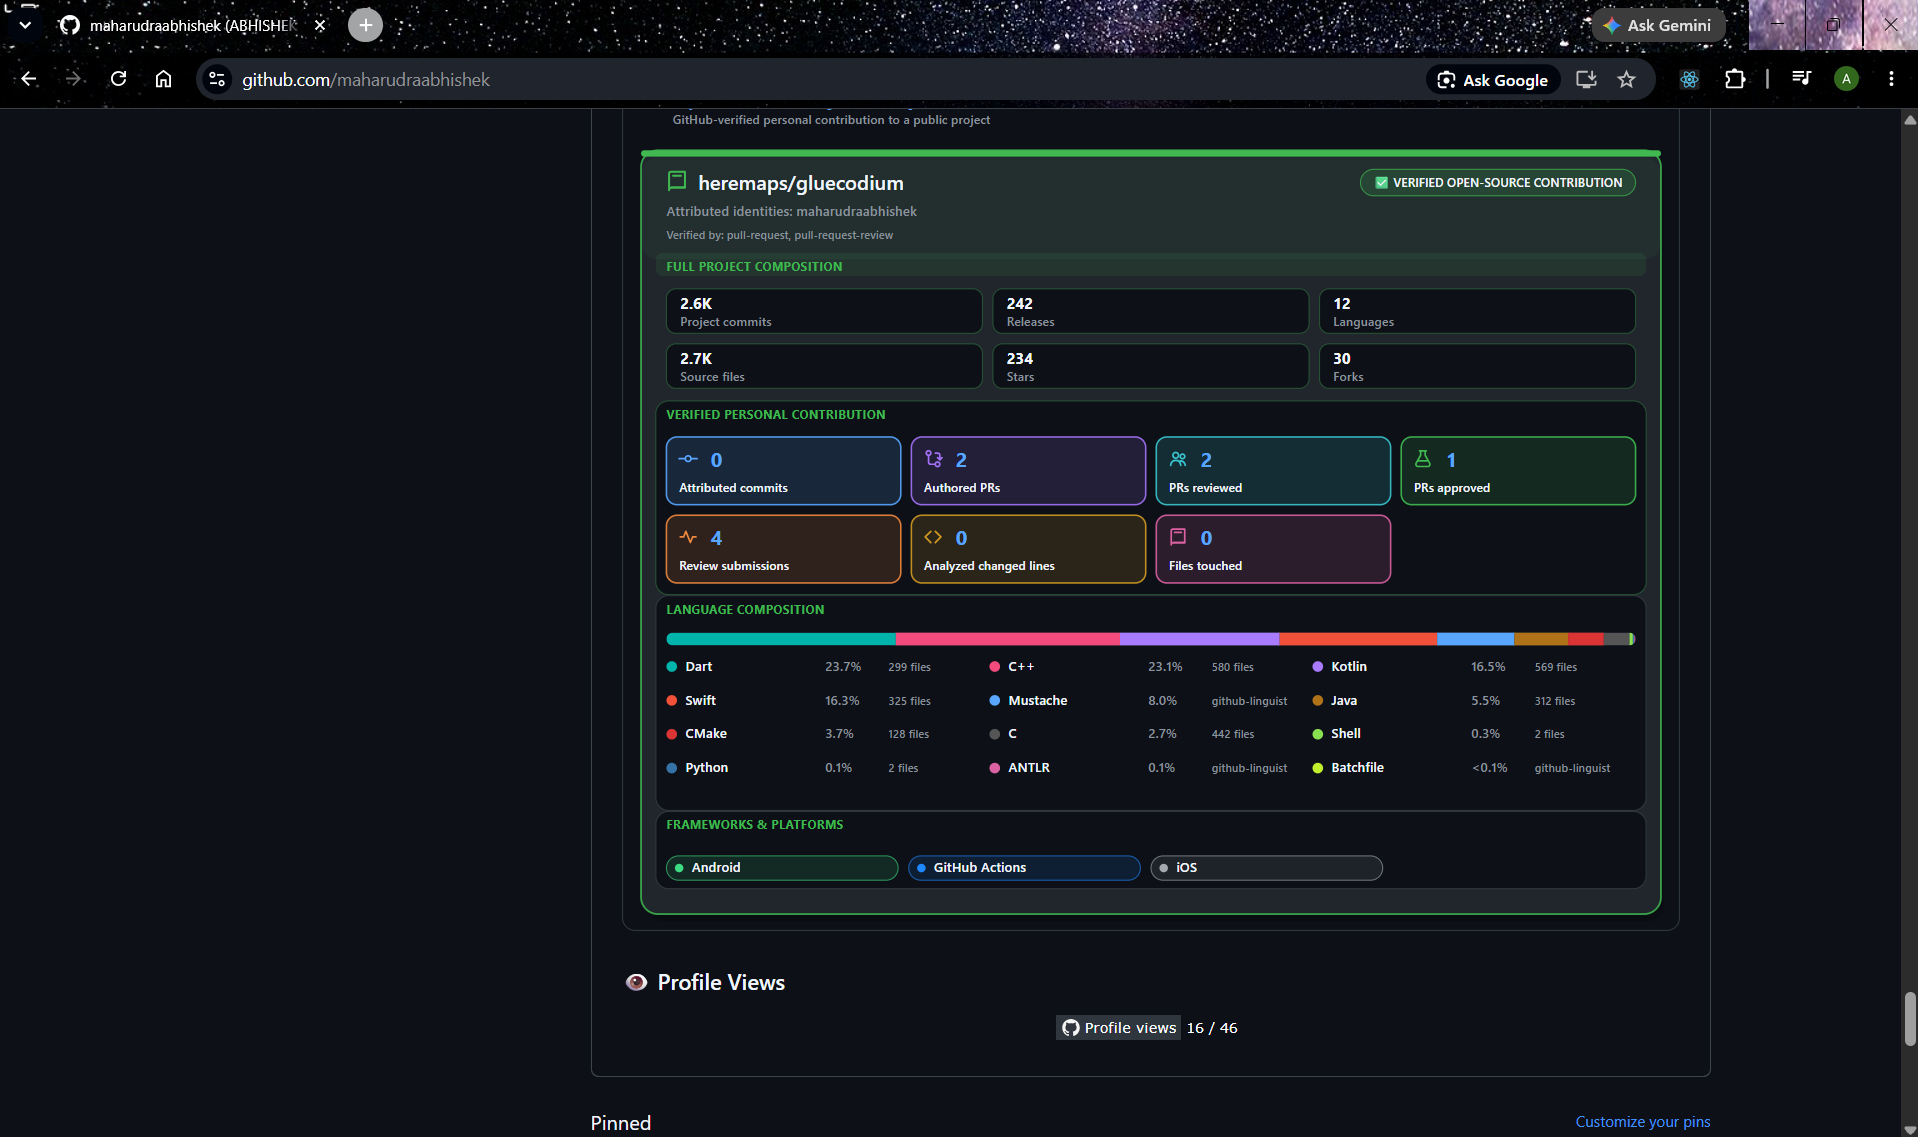Click the commit icon in Attributed commits card
1918x1137 pixels.
(x=688, y=459)
